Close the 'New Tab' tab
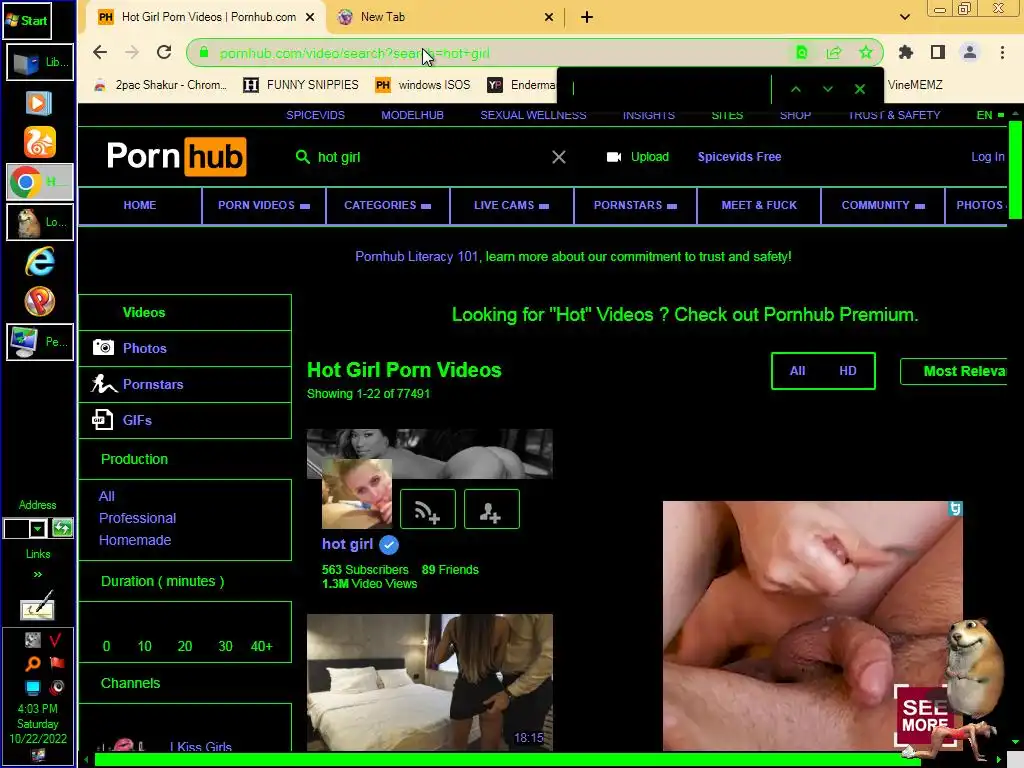Image resolution: width=1024 pixels, height=768 pixels. [549, 17]
